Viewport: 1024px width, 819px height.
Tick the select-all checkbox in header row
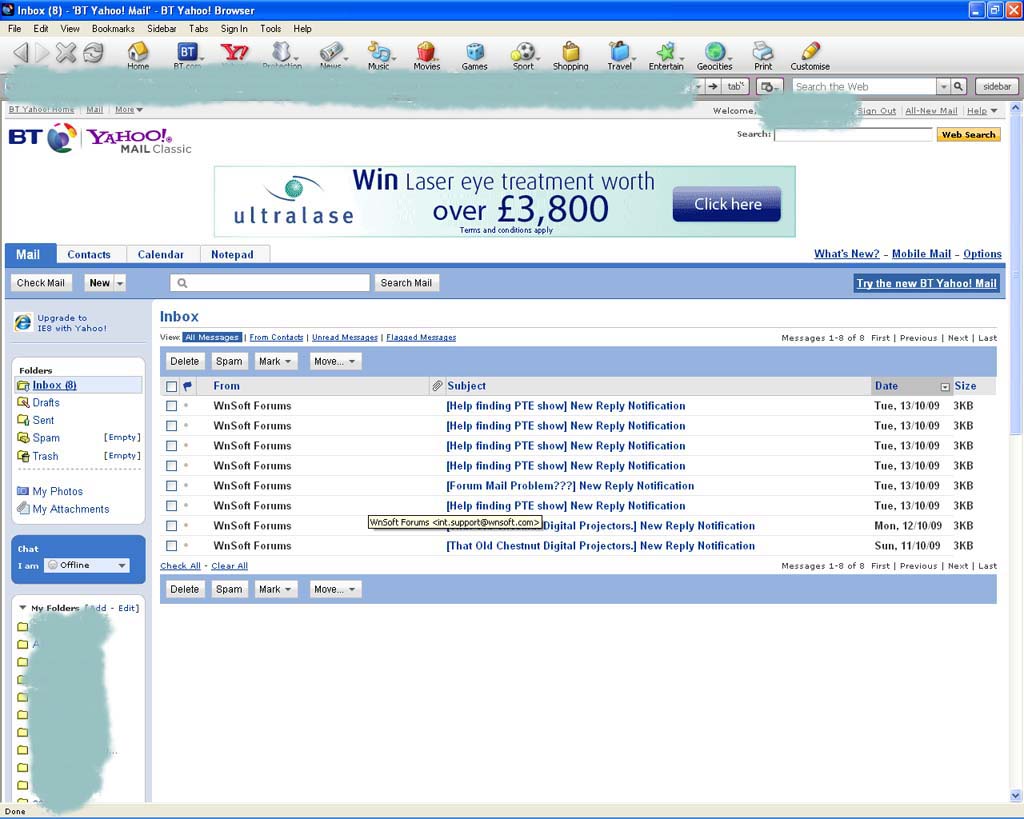[x=171, y=386]
